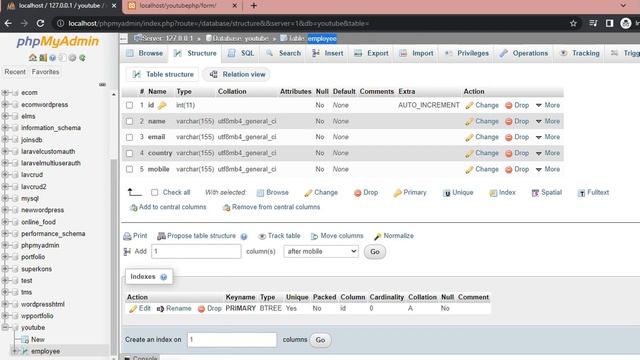Viewport: 640px width, 360px height.
Task: Expand the mysql database tree node
Action: [x=5, y=198]
